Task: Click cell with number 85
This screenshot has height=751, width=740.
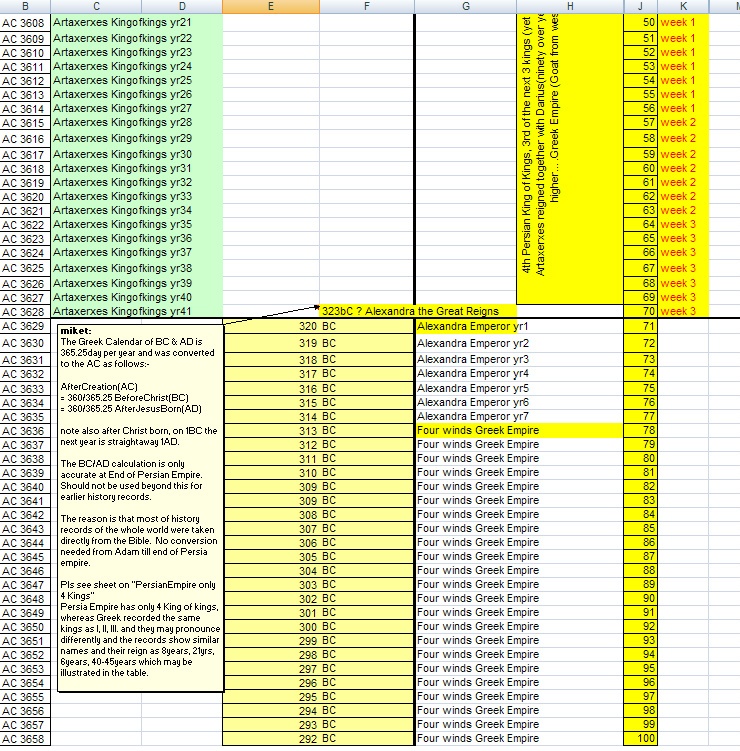Action: pyautogui.click(x=640, y=528)
